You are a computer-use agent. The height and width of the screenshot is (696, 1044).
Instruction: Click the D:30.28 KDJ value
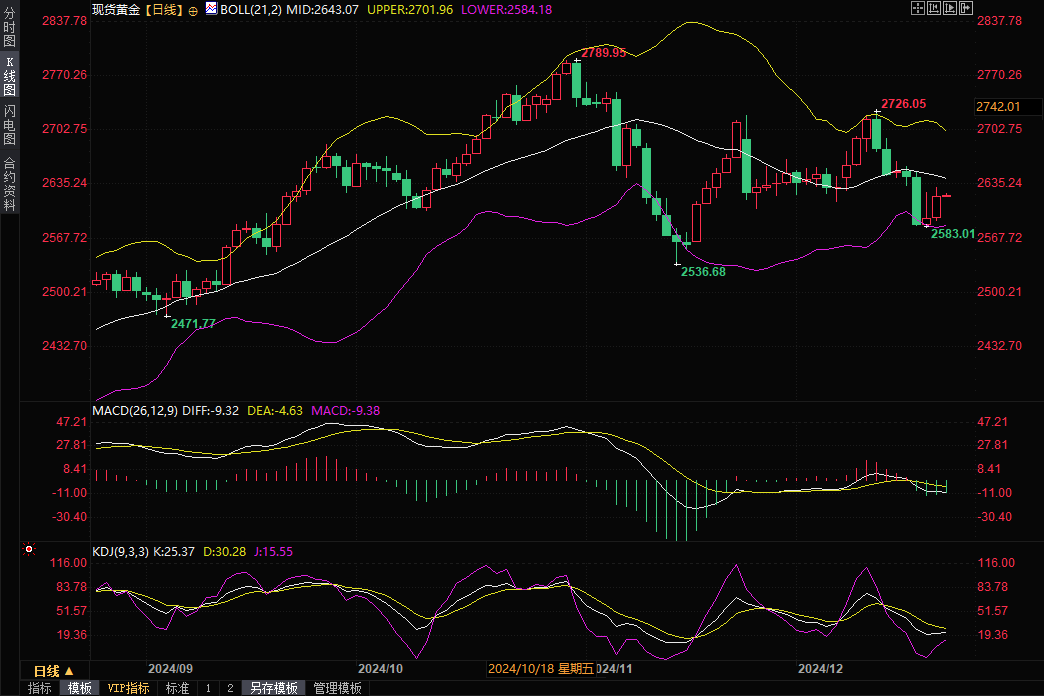click(224, 551)
